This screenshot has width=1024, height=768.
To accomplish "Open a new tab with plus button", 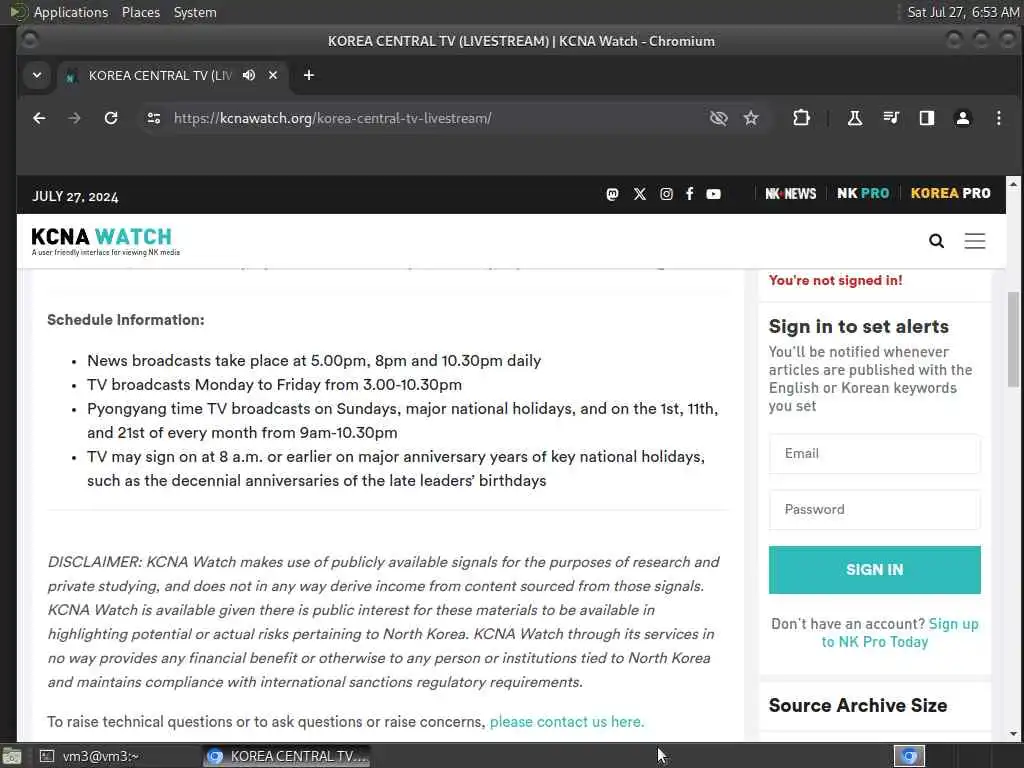I will (309, 75).
